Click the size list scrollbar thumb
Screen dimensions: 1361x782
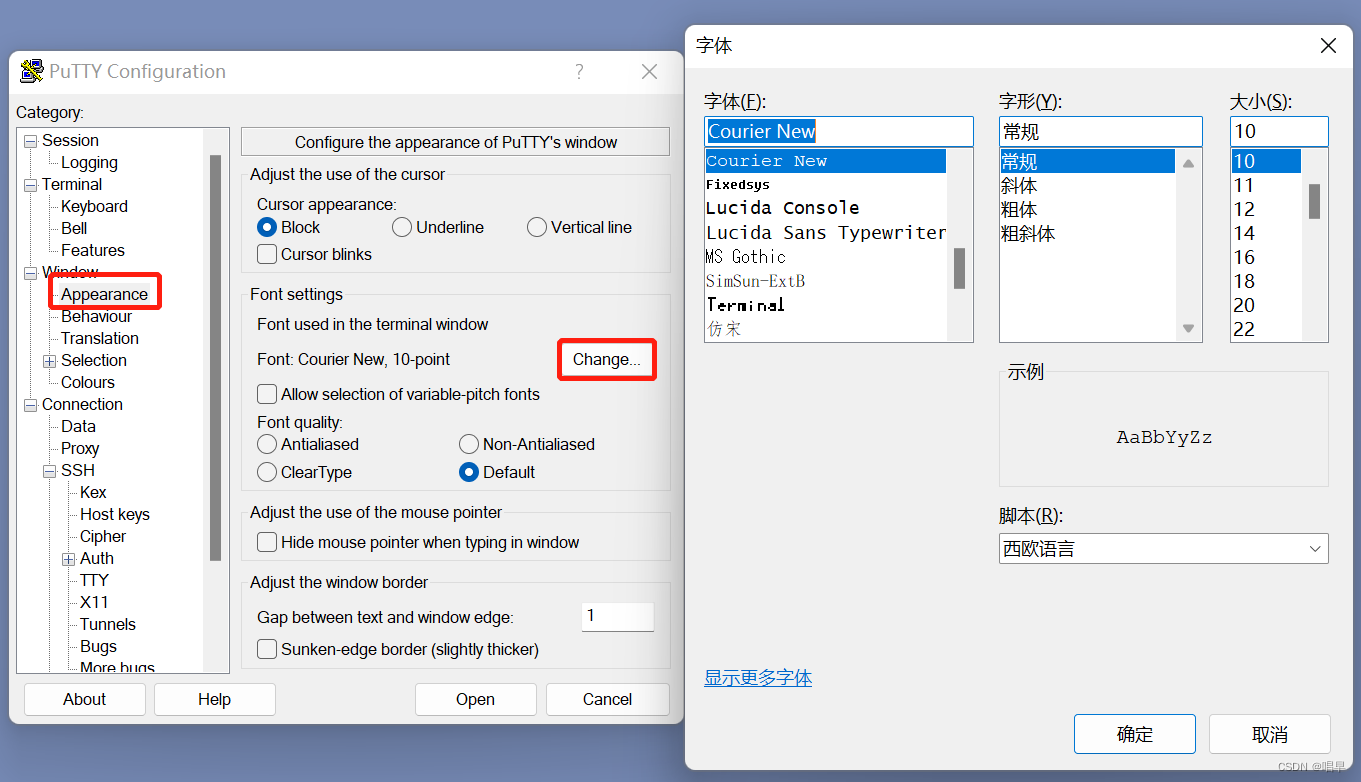pyautogui.click(x=1315, y=201)
